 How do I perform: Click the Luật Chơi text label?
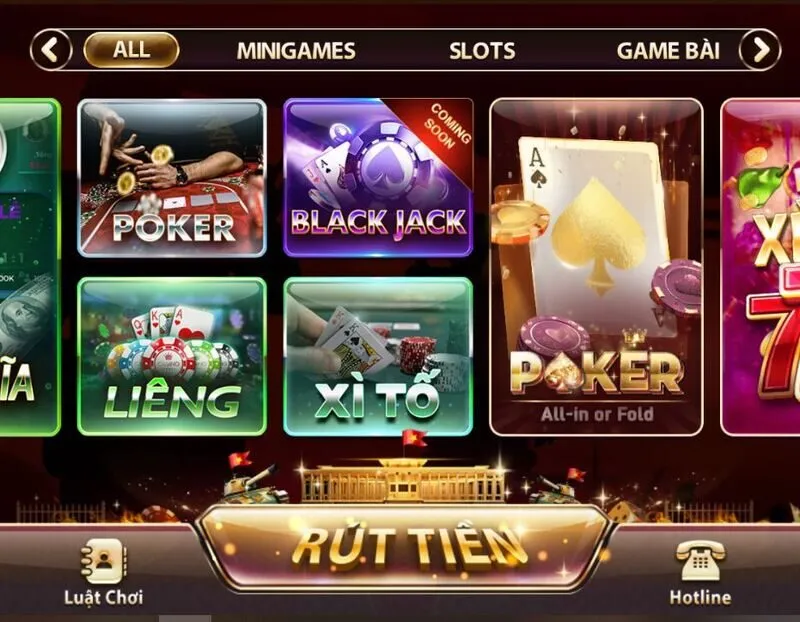coord(104,598)
